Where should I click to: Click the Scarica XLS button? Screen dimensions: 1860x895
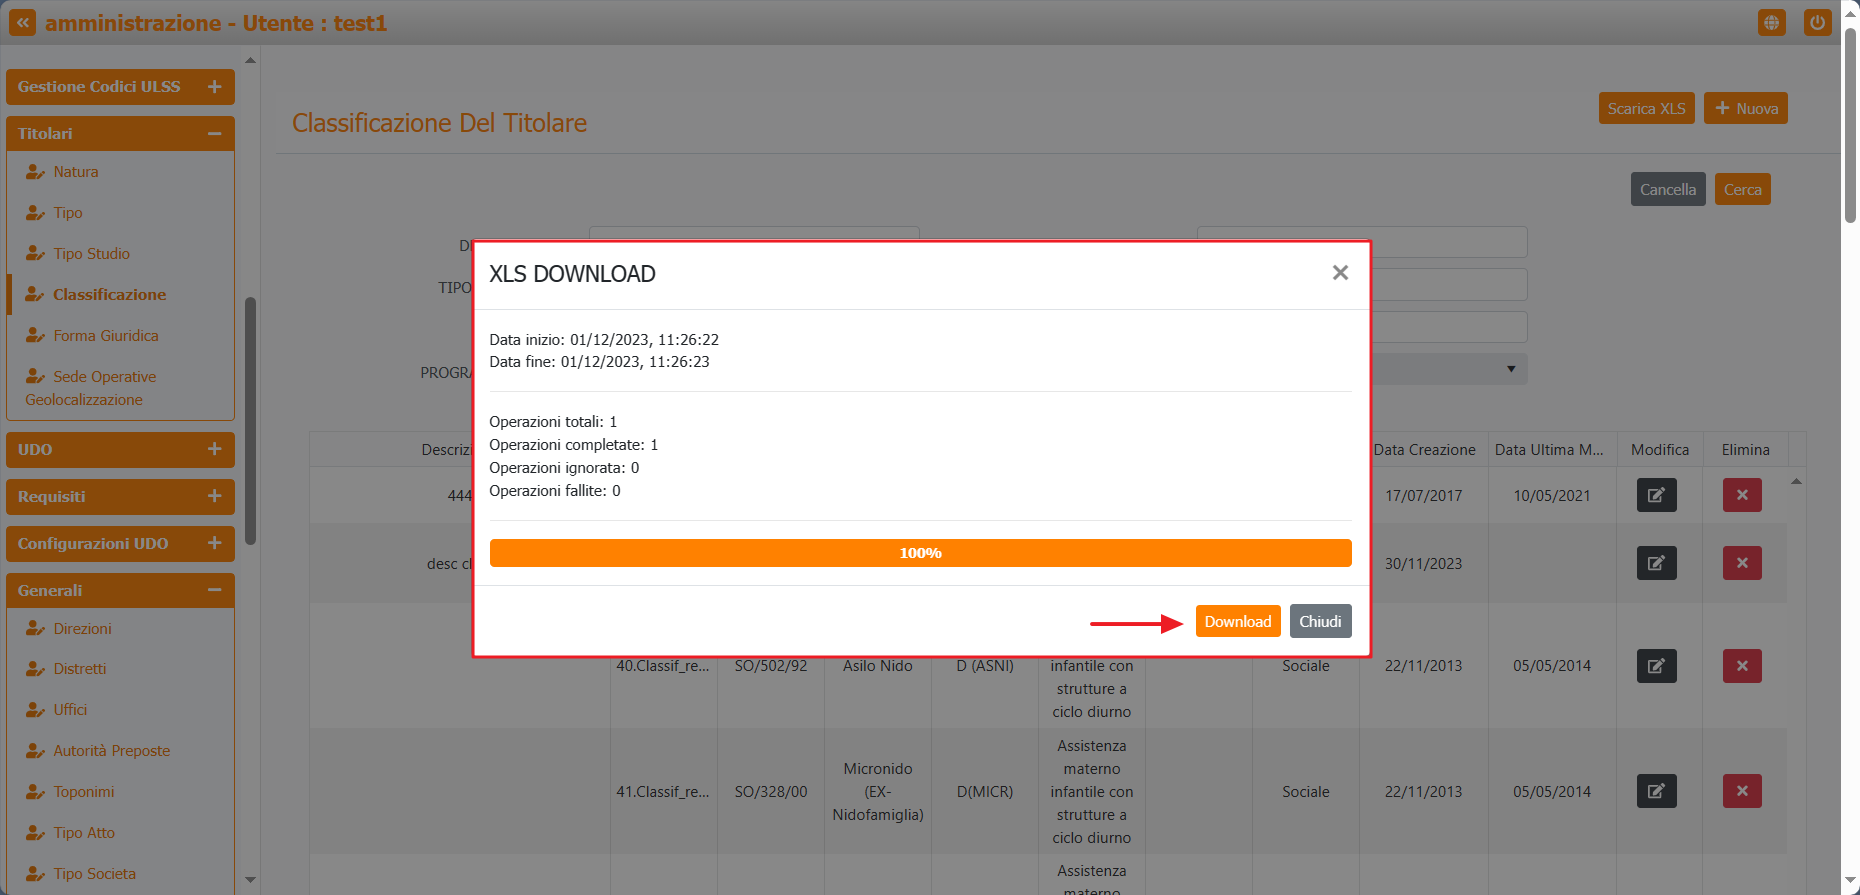coord(1646,108)
